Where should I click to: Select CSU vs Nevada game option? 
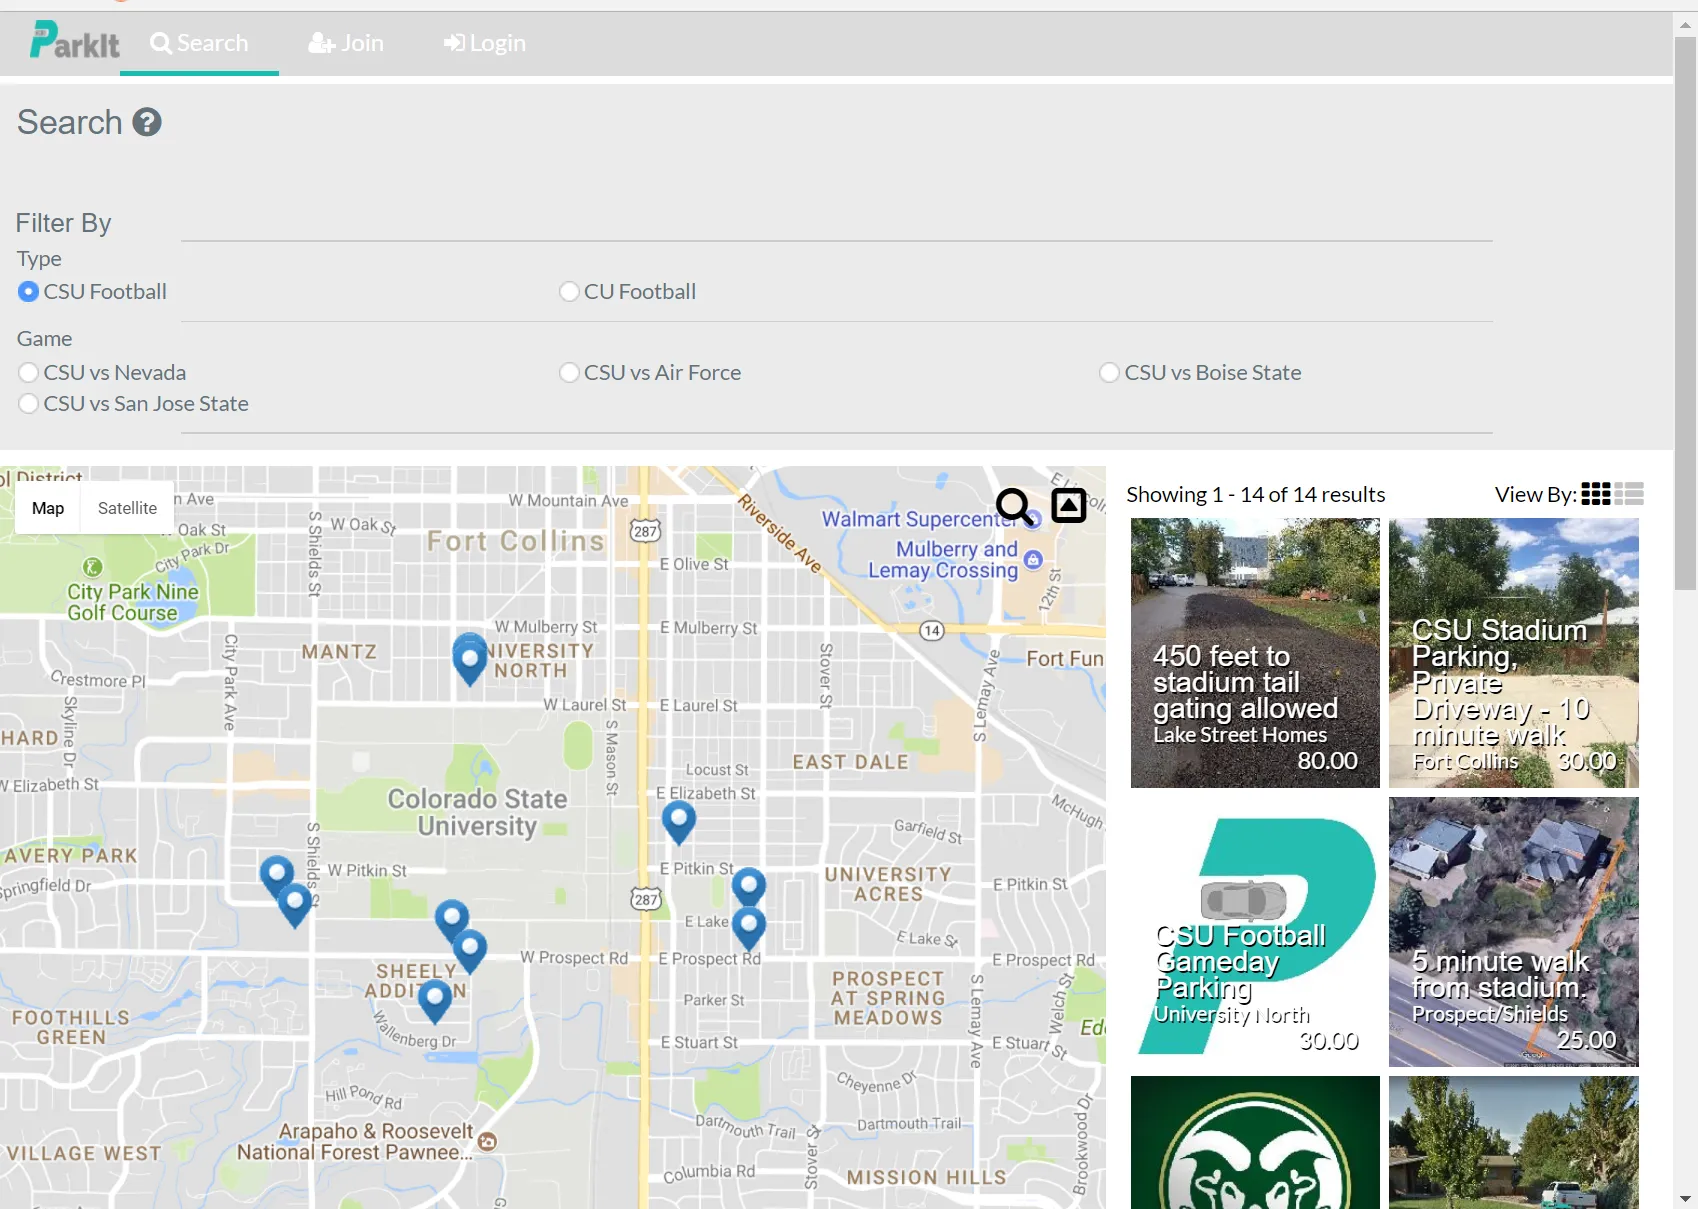(29, 372)
